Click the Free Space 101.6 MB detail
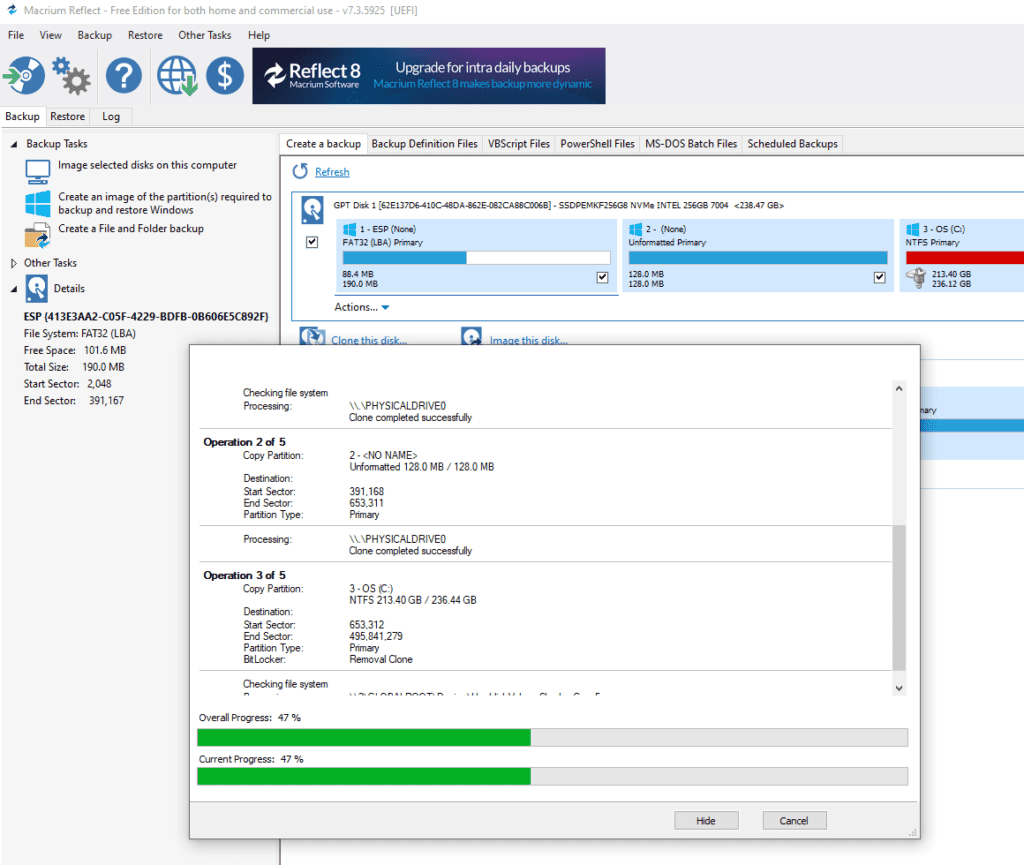1024x865 pixels. click(x=75, y=350)
